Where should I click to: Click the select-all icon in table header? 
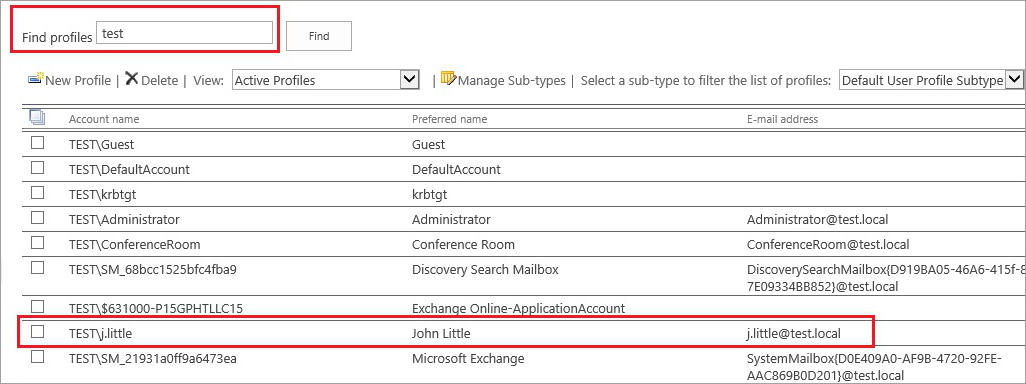(x=37, y=118)
